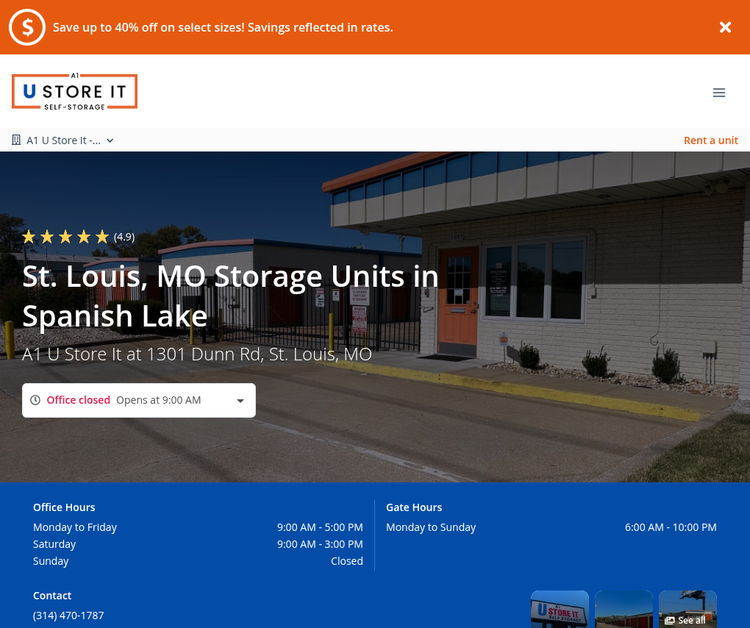Click the A1 U Store It logo
Image resolution: width=750 pixels, height=628 pixels.
point(75,91)
